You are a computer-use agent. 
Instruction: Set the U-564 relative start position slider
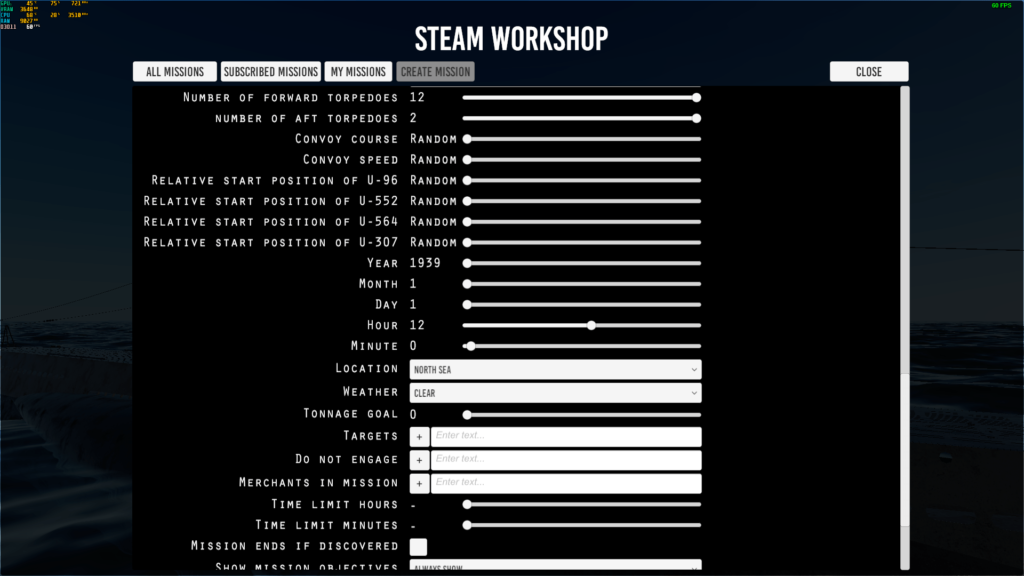[581, 222]
